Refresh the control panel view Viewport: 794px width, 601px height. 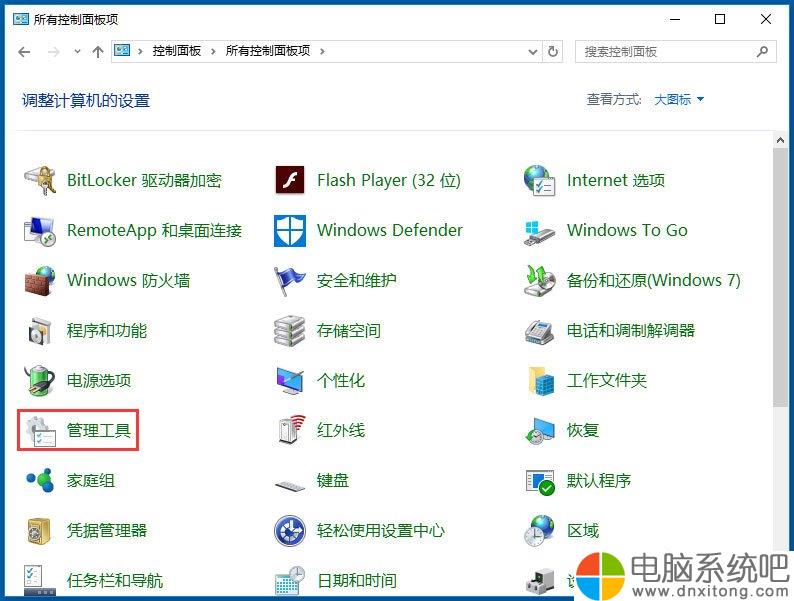[x=553, y=52]
